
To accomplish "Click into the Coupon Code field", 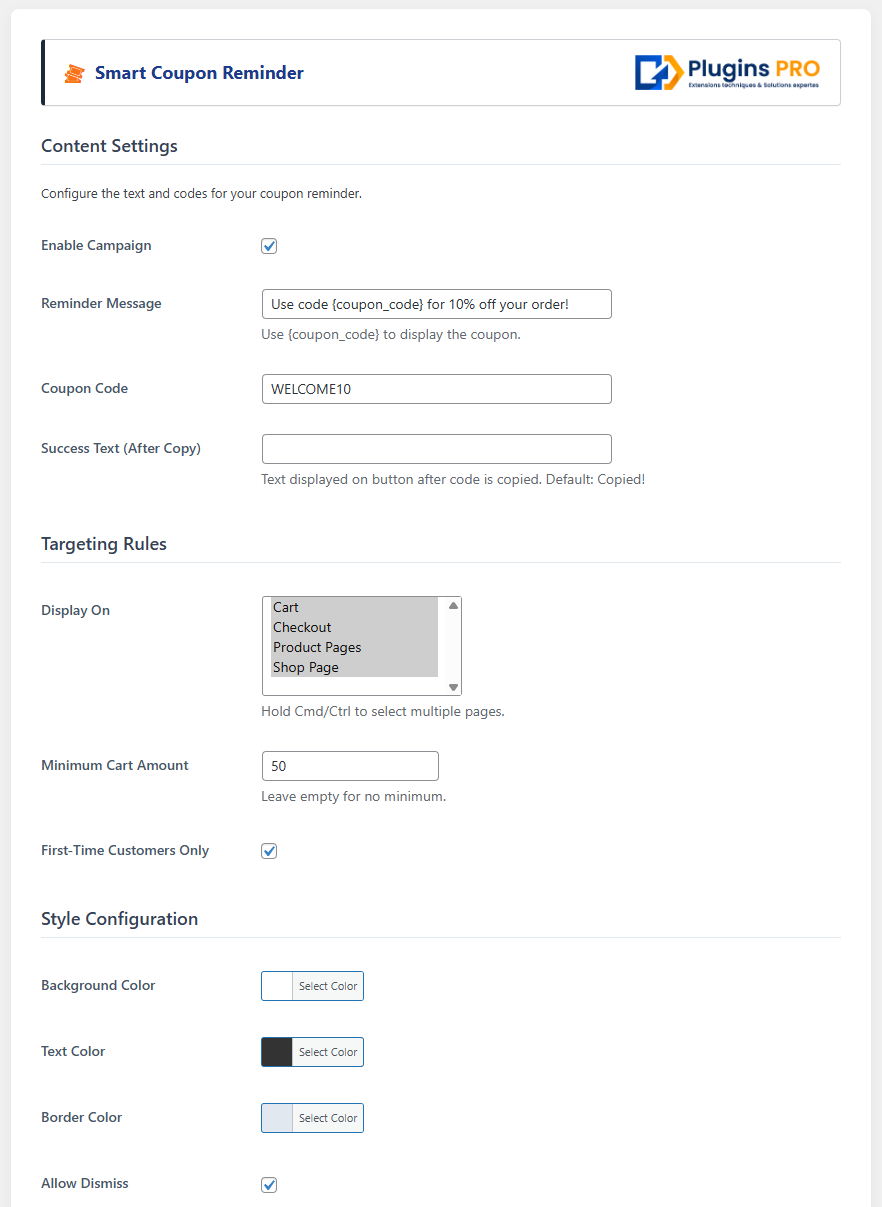I will point(436,389).
